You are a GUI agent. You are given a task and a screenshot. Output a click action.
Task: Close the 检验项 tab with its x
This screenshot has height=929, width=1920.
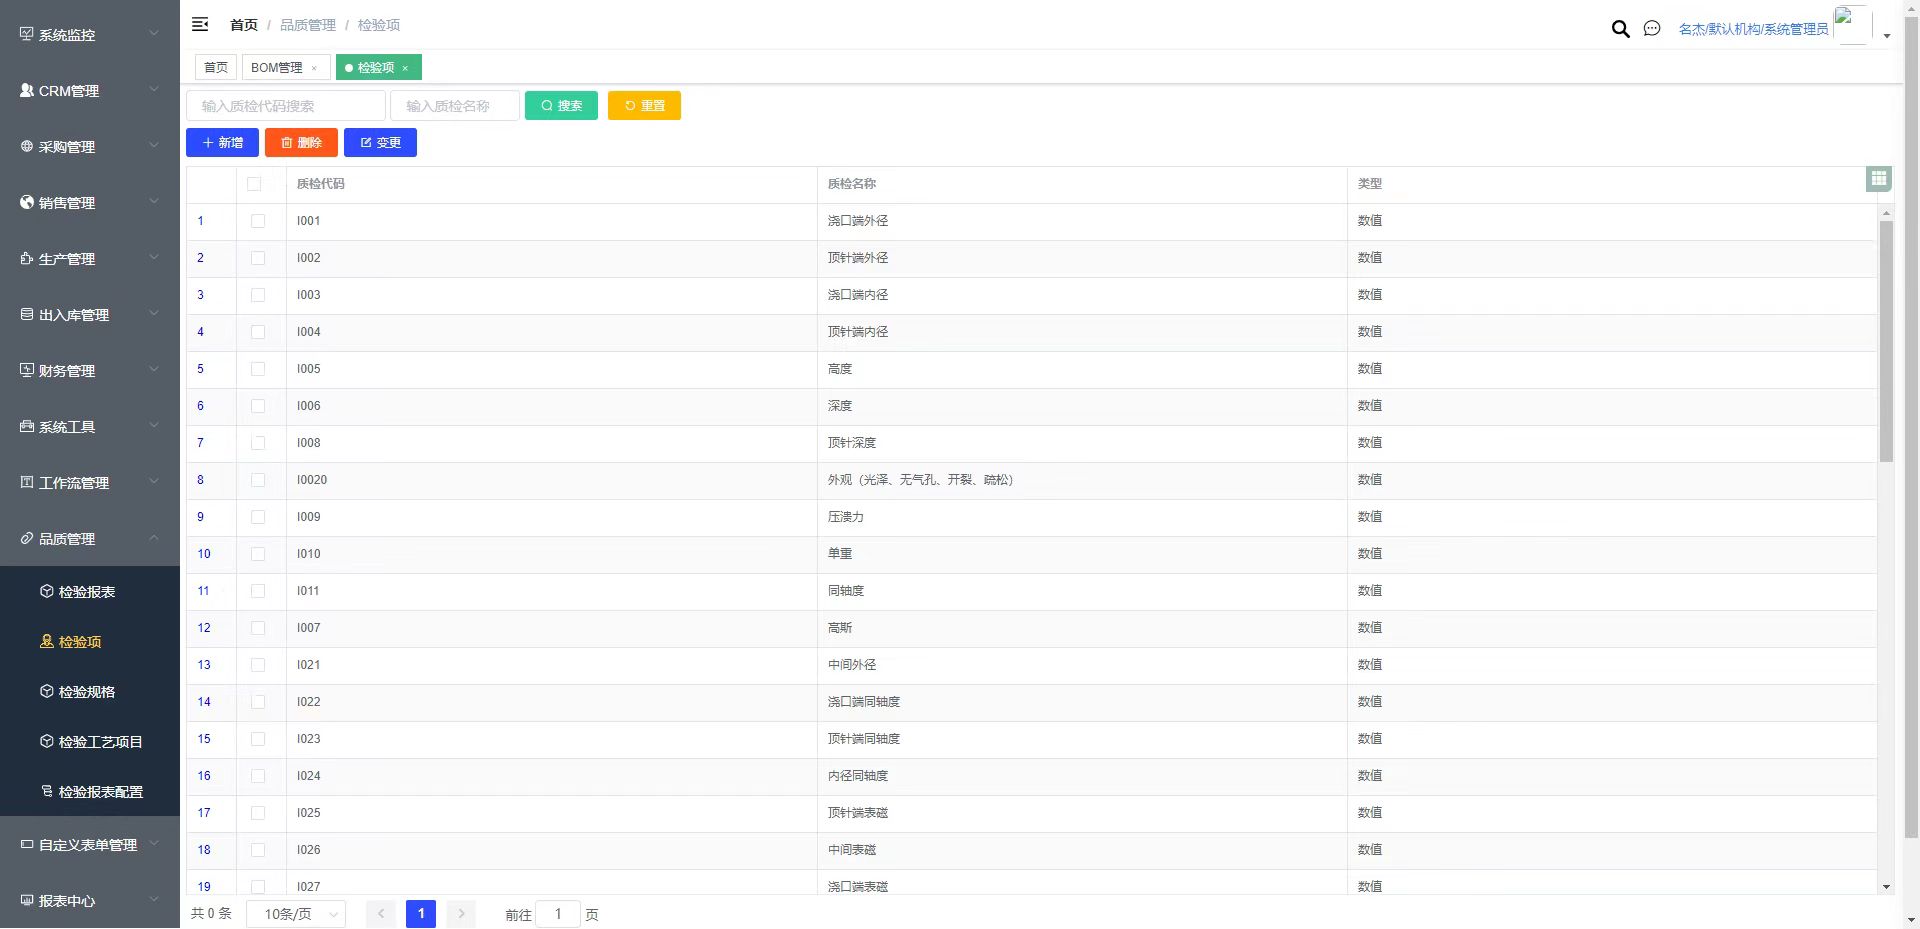pos(405,68)
